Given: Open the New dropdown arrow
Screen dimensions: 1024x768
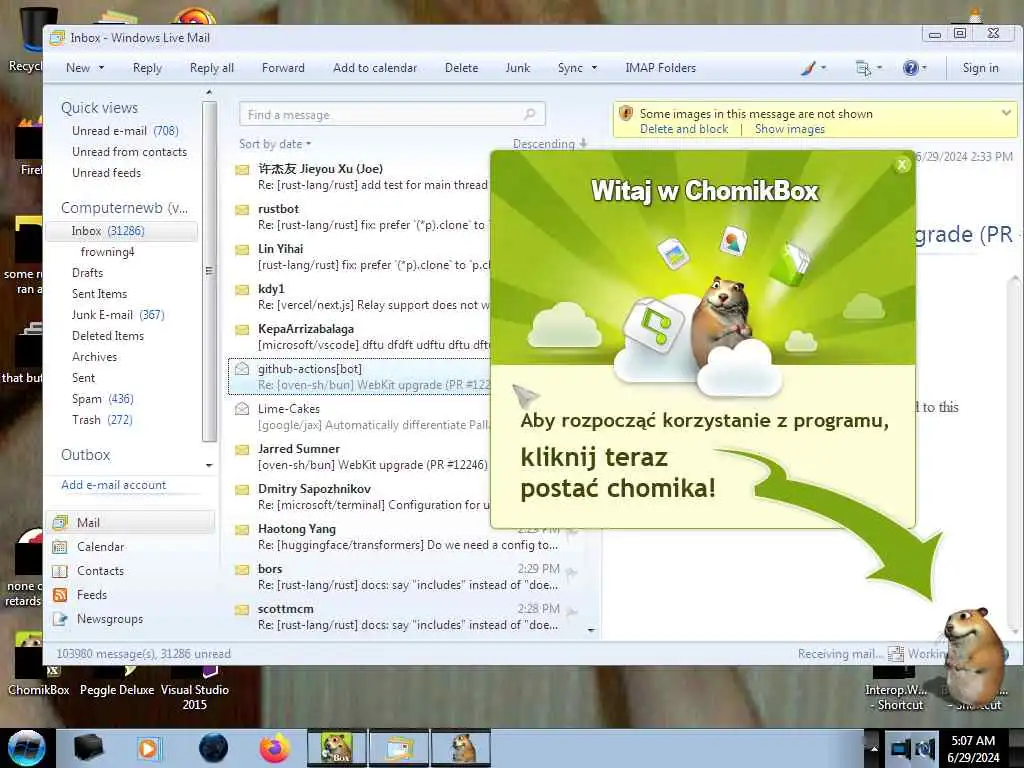Looking at the screenshot, I should click(x=101, y=68).
